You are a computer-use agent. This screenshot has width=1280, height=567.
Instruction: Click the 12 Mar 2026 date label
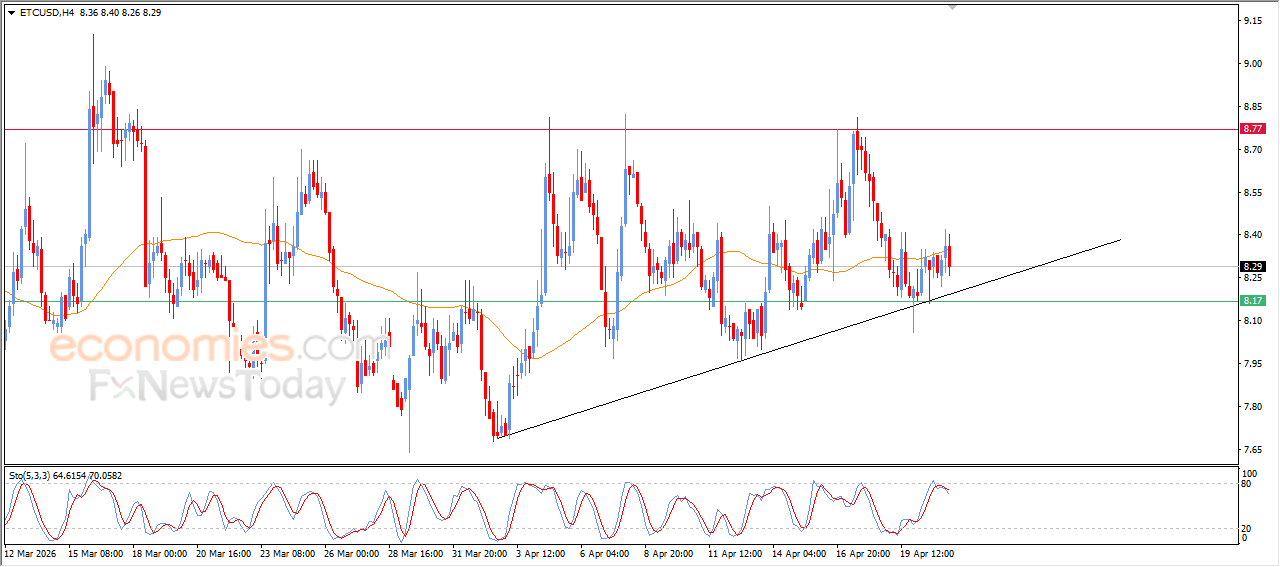point(32,552)
